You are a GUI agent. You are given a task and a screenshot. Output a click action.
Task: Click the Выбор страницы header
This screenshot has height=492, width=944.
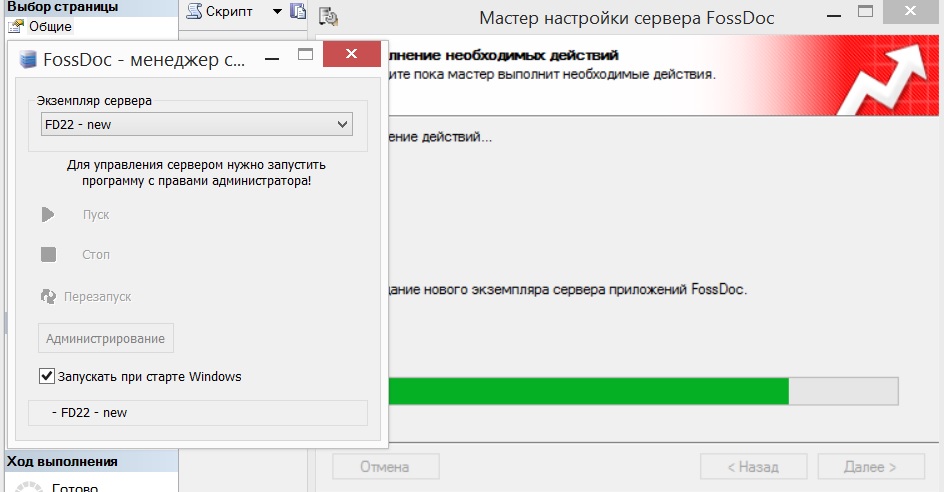[92, 8]
